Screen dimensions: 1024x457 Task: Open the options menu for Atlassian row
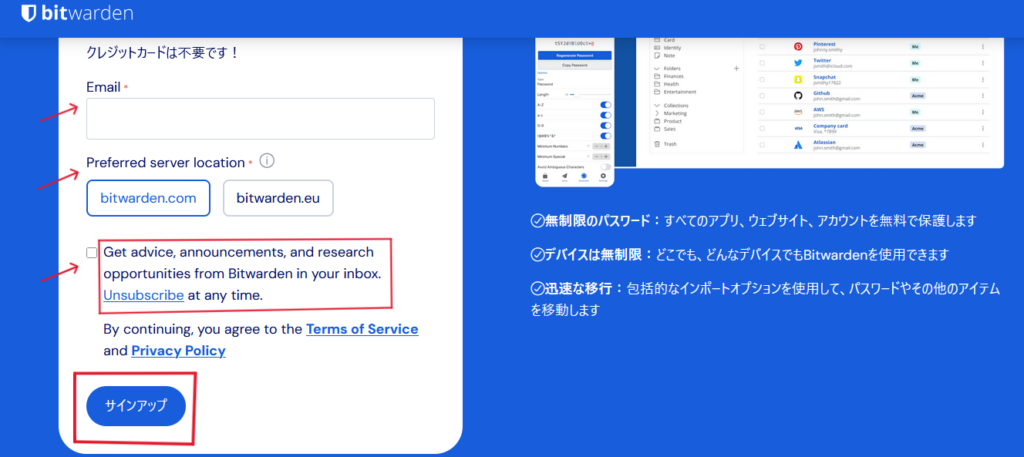[x=982, y=145]
